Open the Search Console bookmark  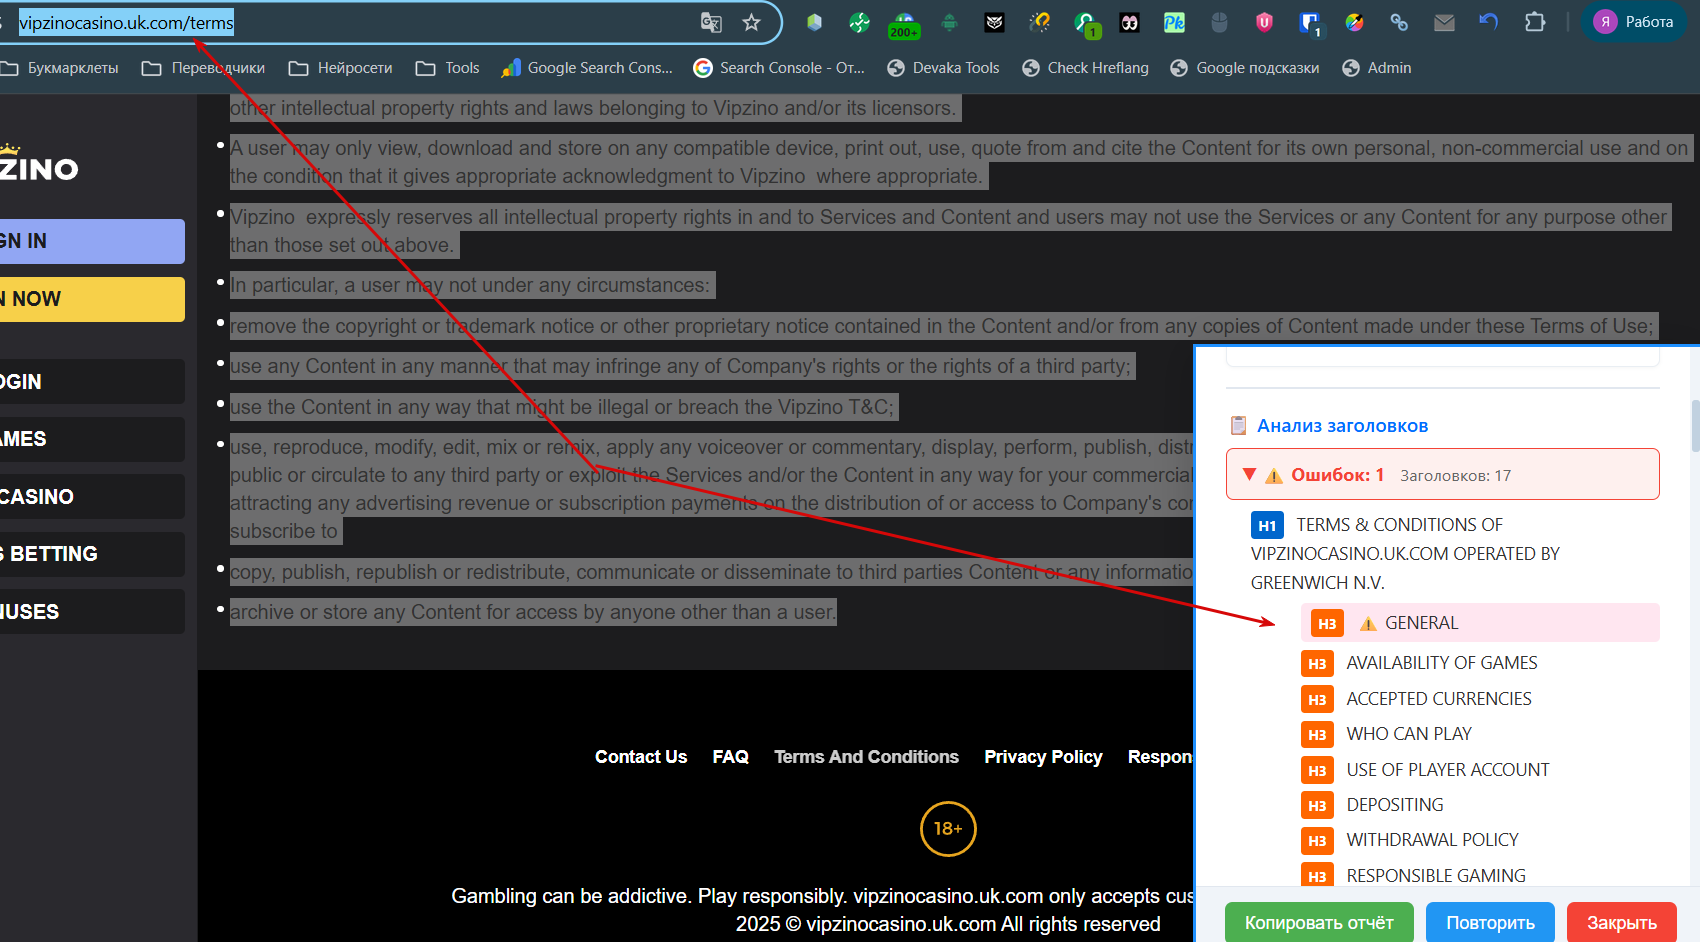(779, 68)
